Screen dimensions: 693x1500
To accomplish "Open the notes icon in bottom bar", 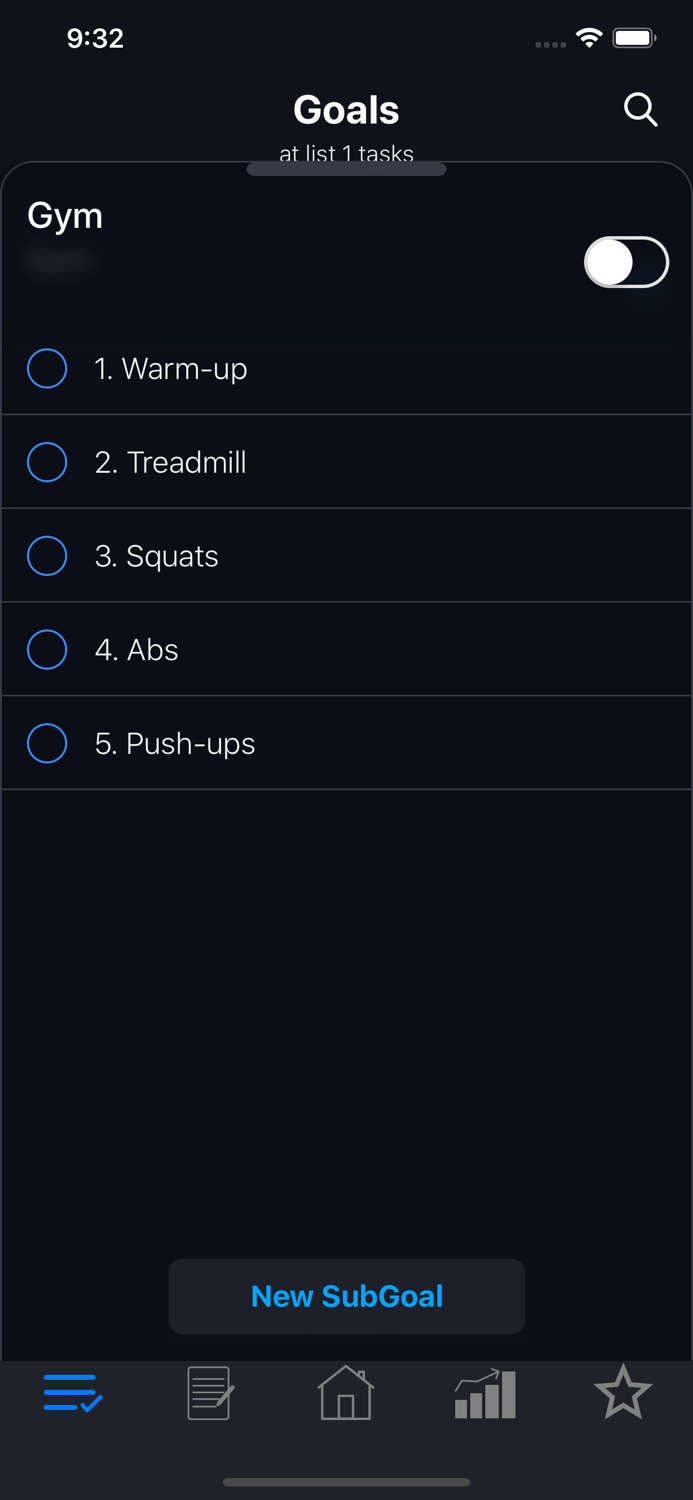I will pyautogui.click(x=208, y=1392).
